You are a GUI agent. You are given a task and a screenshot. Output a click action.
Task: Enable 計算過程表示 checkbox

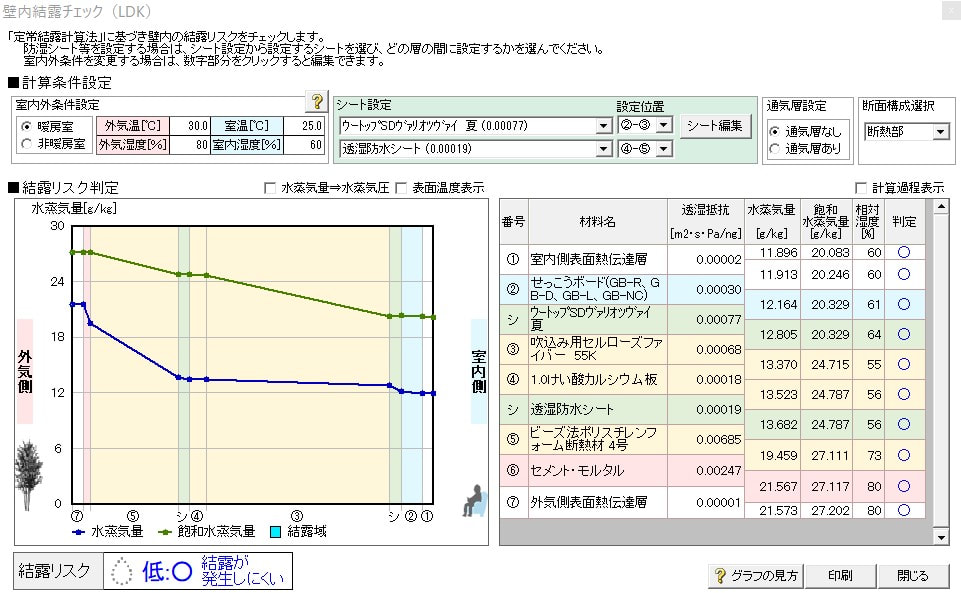pos(861,188)
